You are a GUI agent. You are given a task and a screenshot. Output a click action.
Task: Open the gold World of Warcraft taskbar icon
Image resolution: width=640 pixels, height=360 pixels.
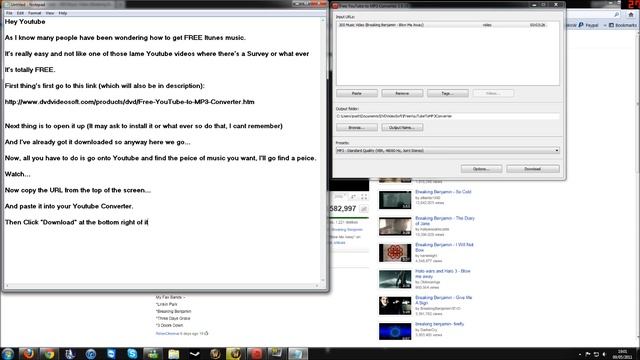click(x=236, y=353)
